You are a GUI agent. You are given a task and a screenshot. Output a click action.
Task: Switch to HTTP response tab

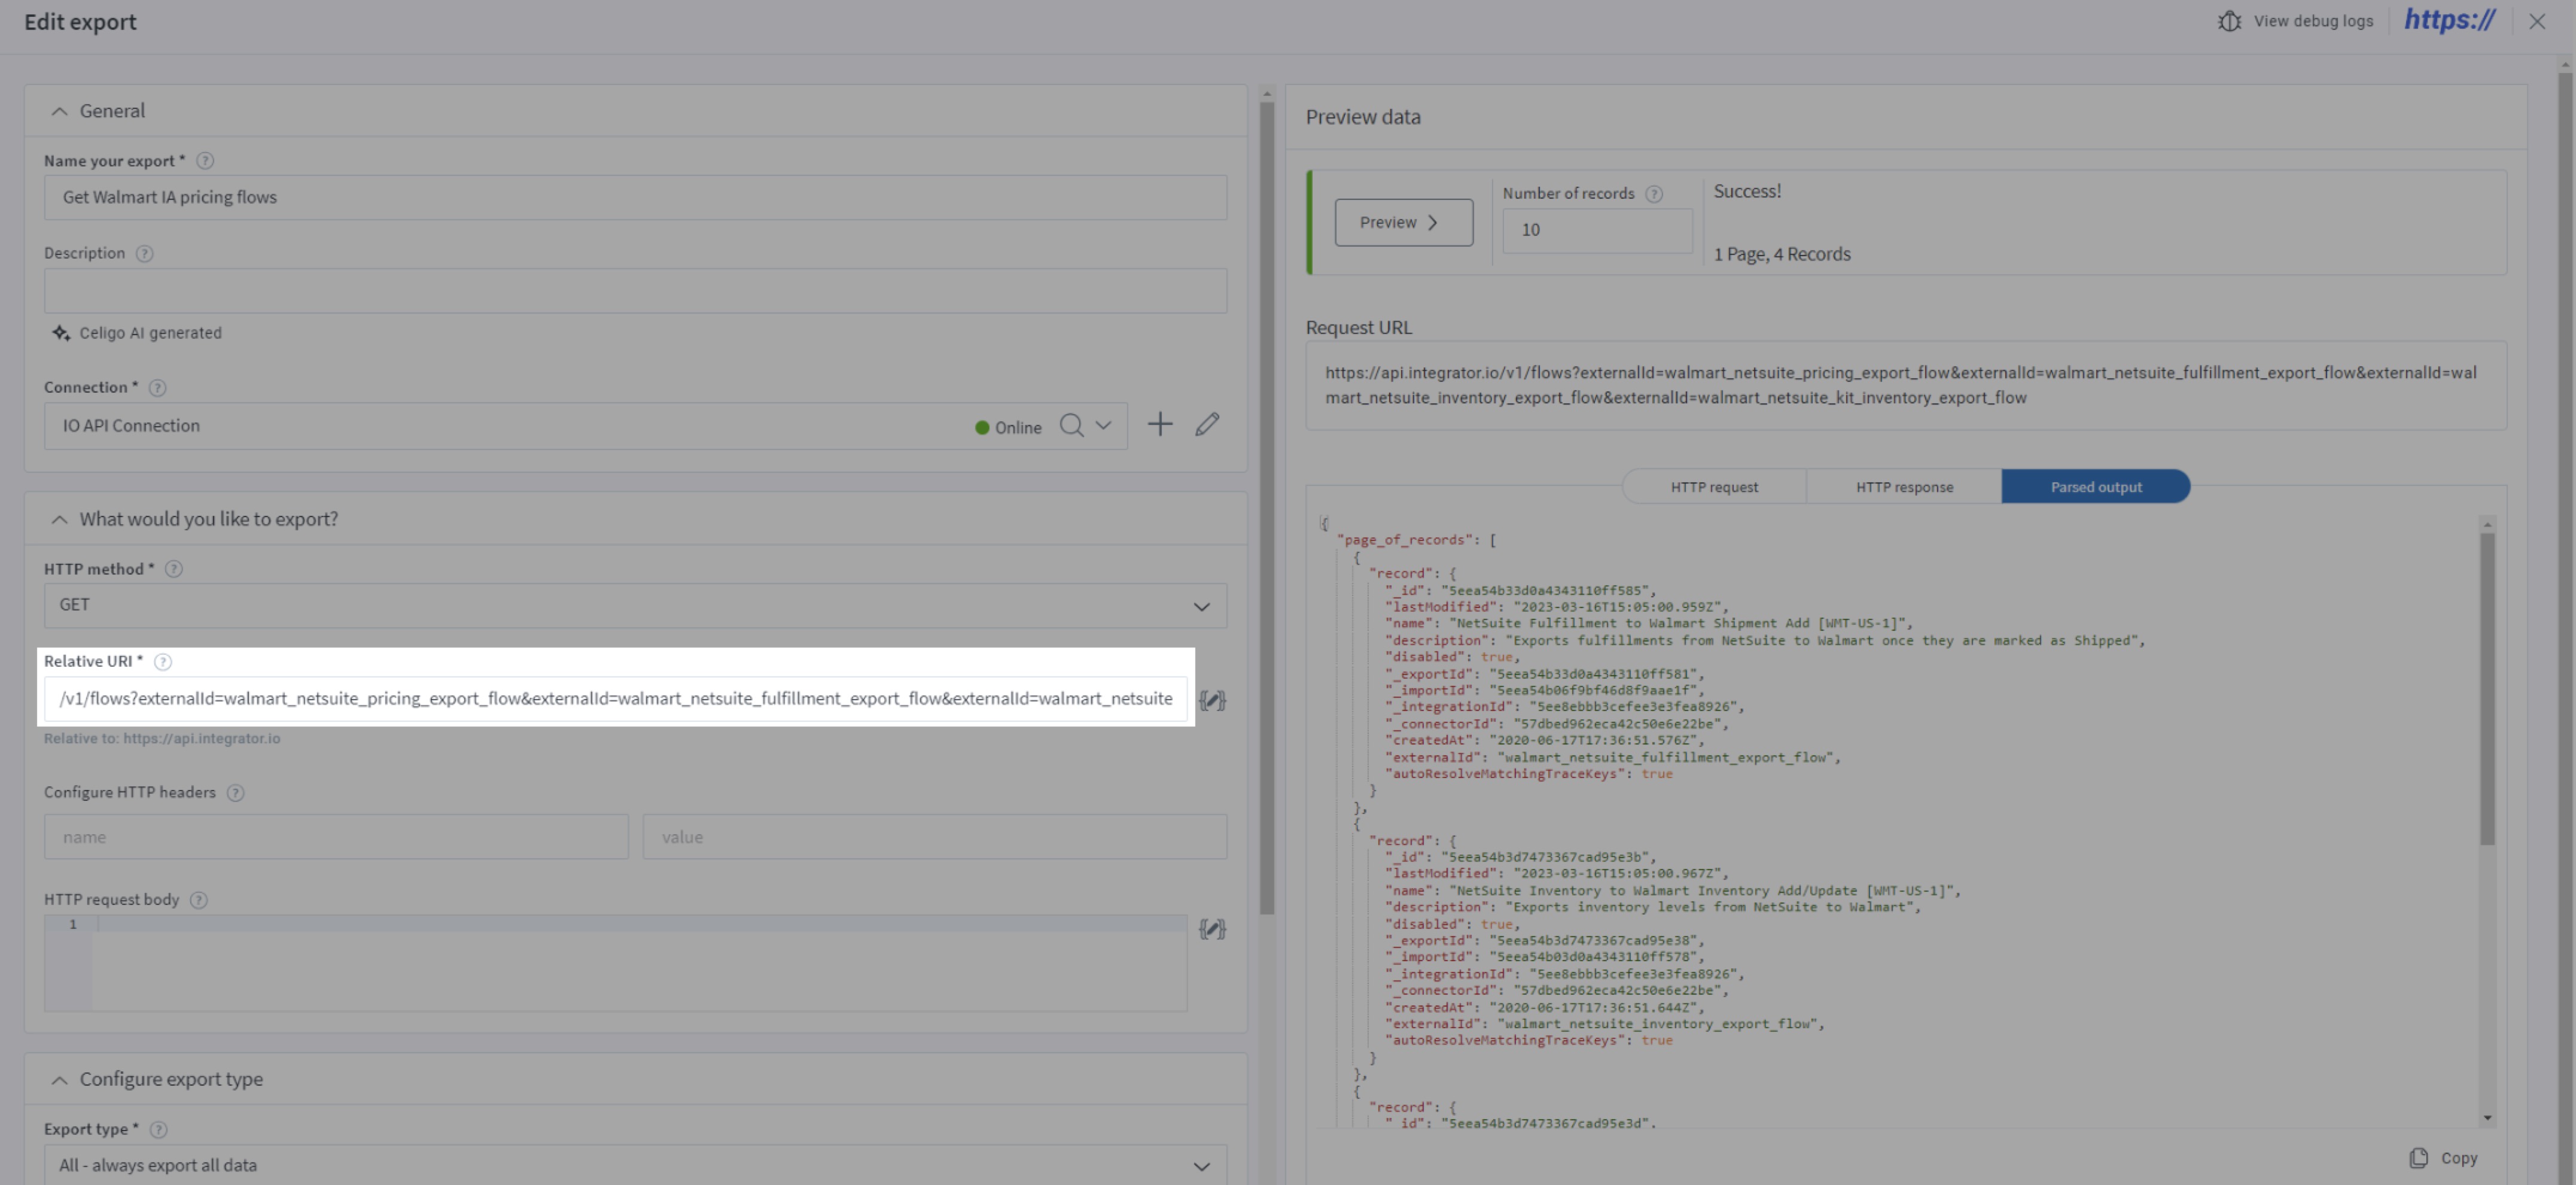click(x=1904, y=487)
